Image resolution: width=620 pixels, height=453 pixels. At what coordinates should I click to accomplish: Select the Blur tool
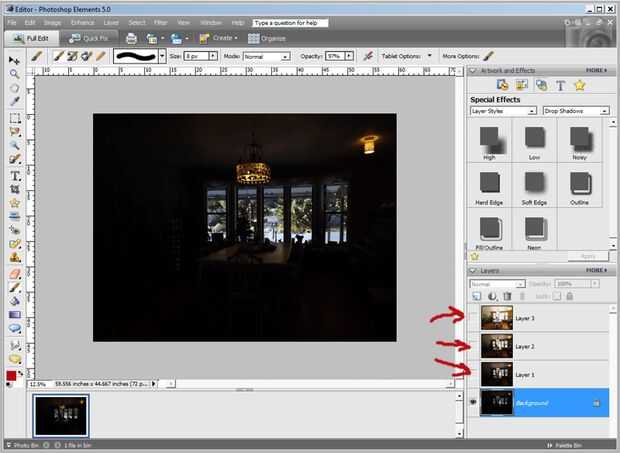coord(15,345)
